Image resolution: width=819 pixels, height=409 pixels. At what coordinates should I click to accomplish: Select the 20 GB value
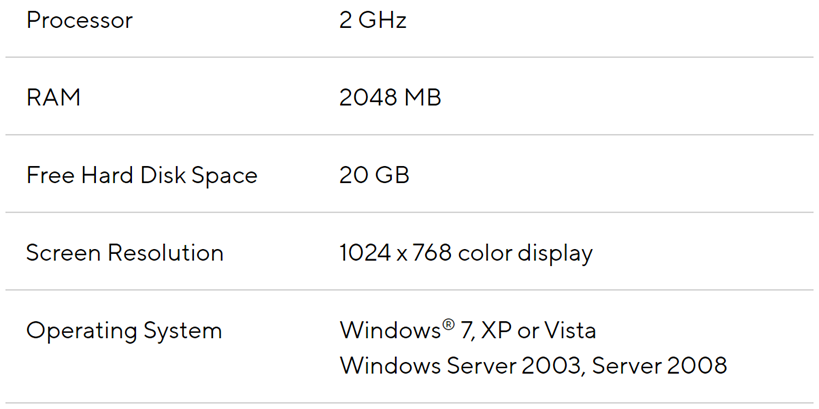pos(374,176)
